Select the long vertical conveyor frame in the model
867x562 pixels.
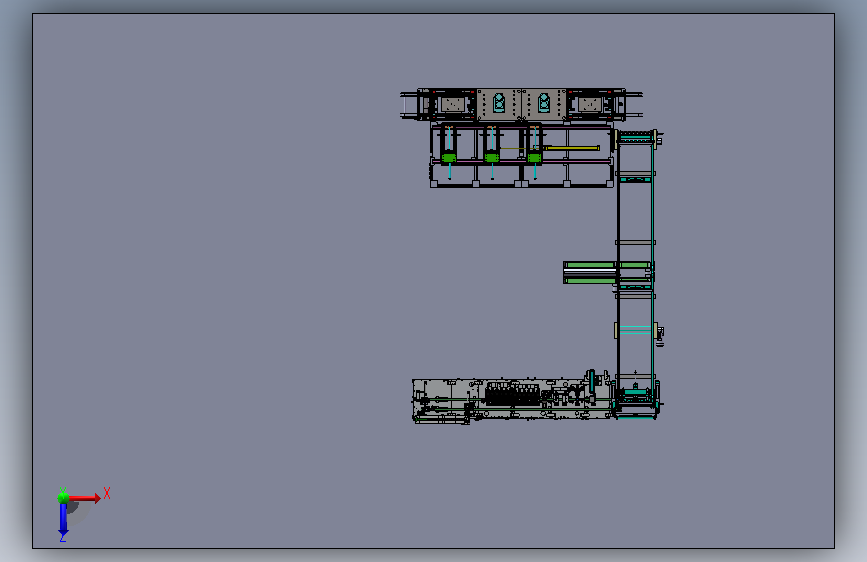click(636, 274)
